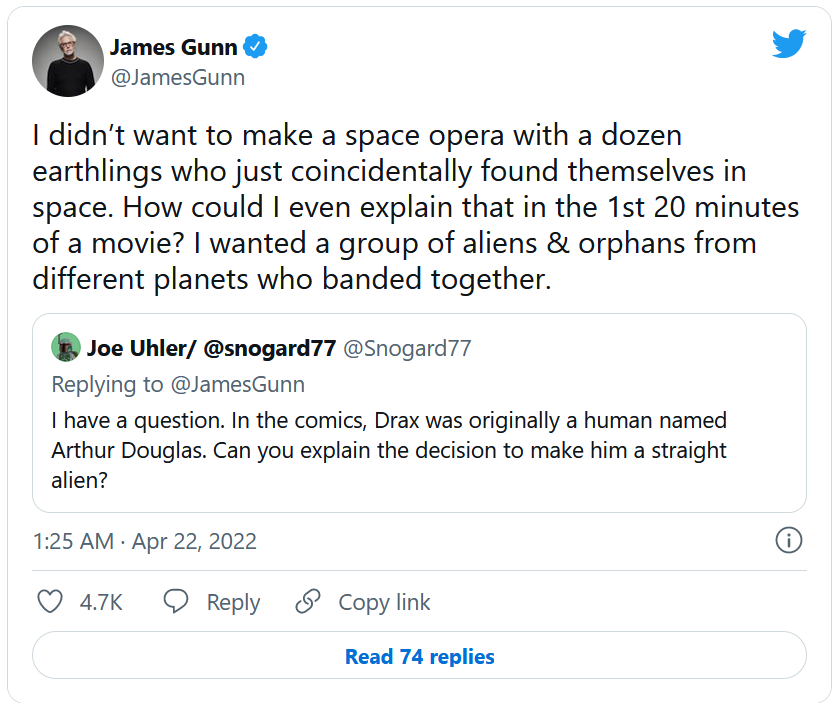This screenshot has height=713, width=838.
Task: Click the reply speech bubble icon
Action: (177, 602)
